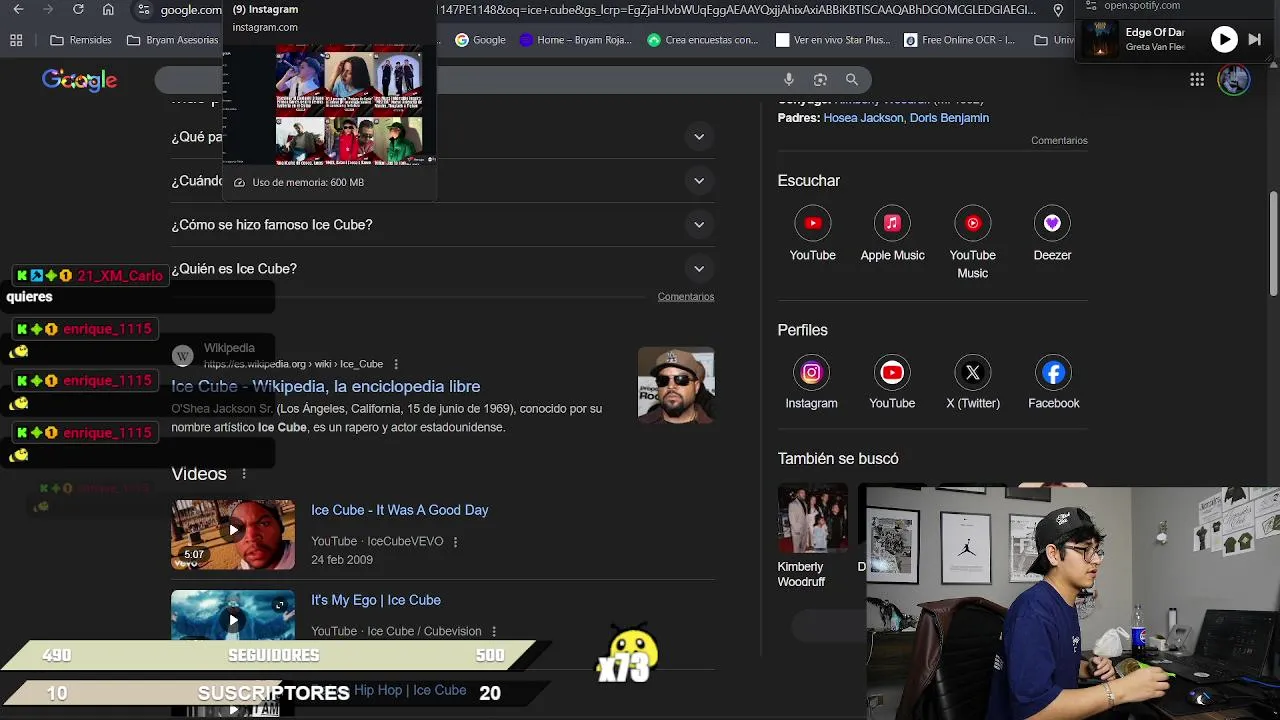The image size is (1280, 720).
Task: Open Crea encuestas con bookmark
Action: pos(703,40)
